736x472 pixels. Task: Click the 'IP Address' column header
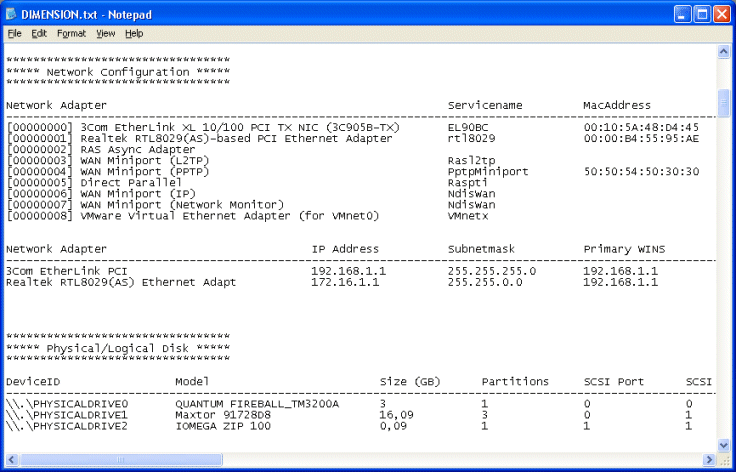pyautogui.click(x=345, y=249)
